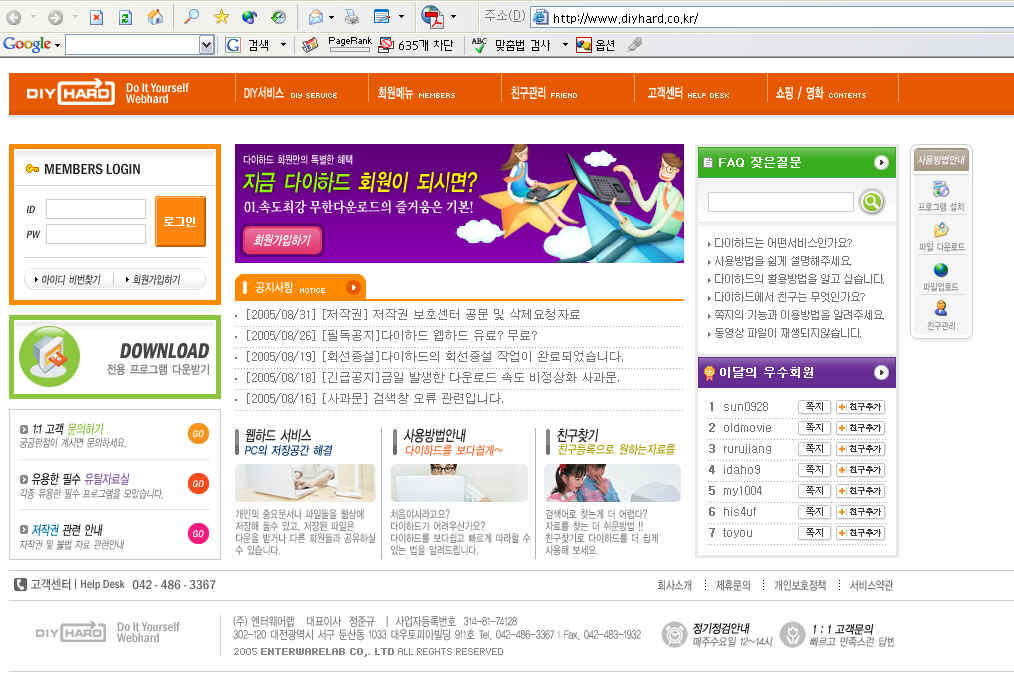Image resolution: width=1014 pixels, height=680 pixels.
Task: Click the Google toolbar highlighter pen icon
Action: pos(635,45)
